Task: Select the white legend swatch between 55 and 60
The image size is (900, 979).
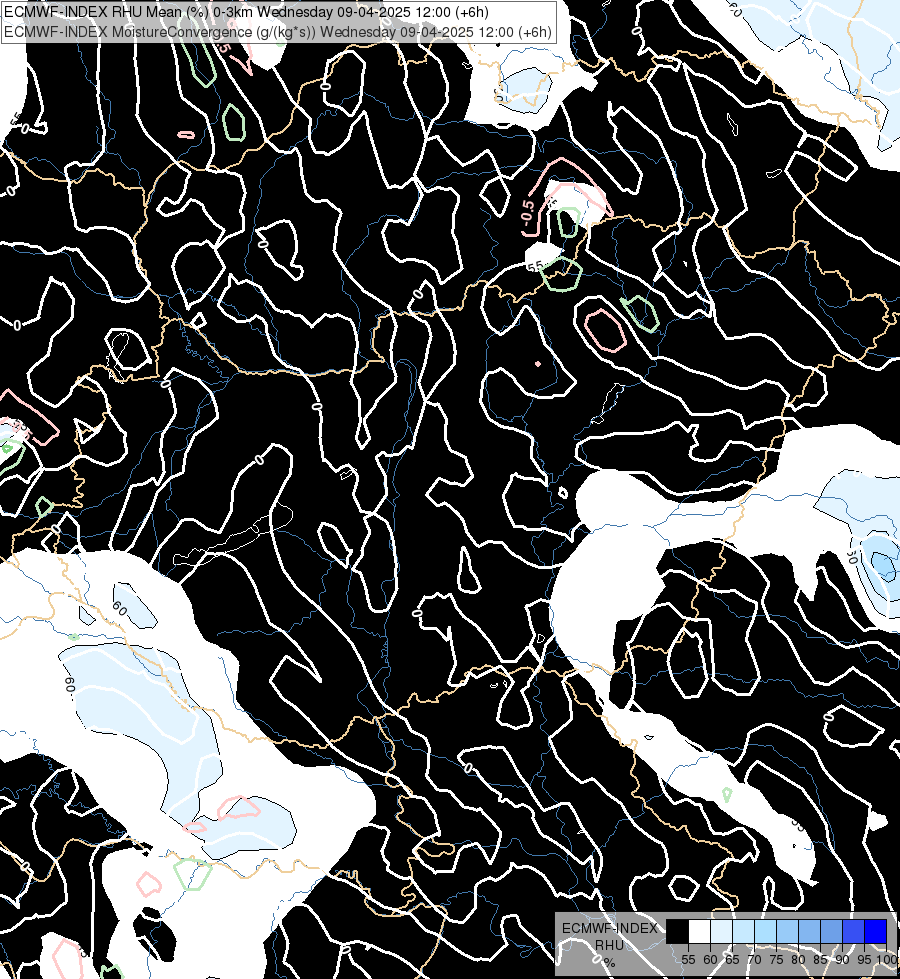Action: [x=699, y=932]
